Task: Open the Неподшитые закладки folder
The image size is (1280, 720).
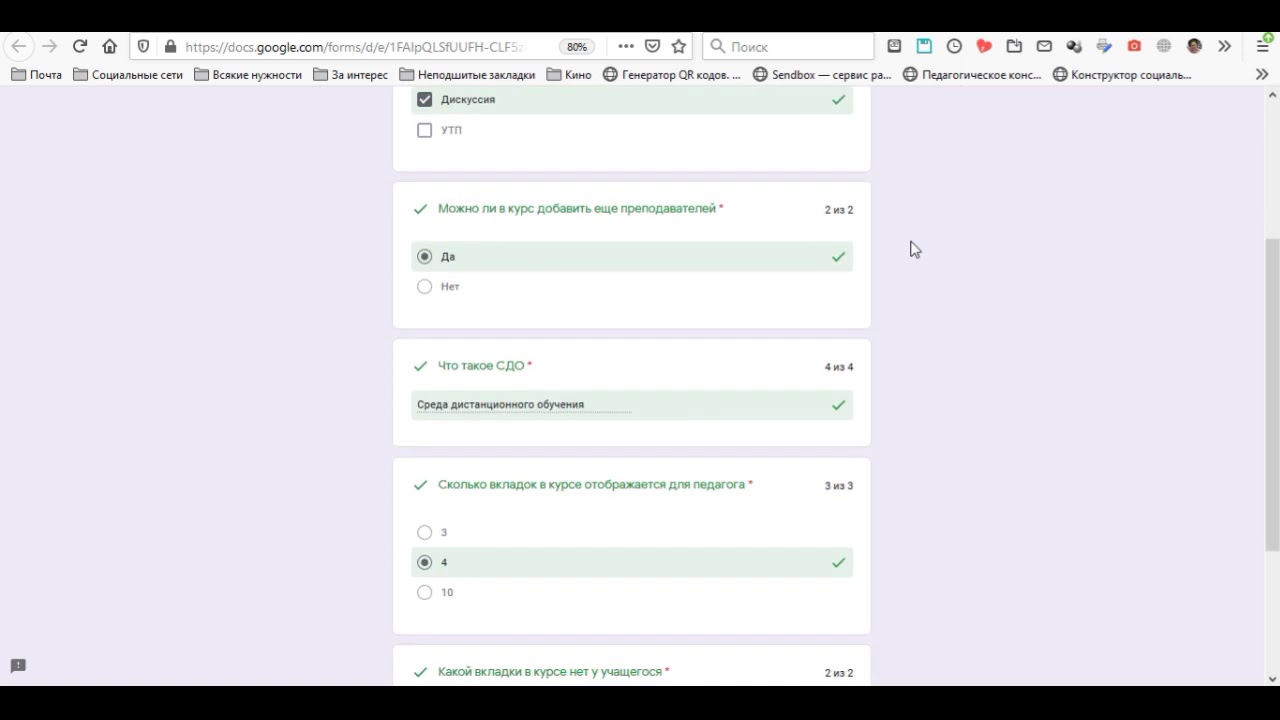Action: tap(467, 74)
